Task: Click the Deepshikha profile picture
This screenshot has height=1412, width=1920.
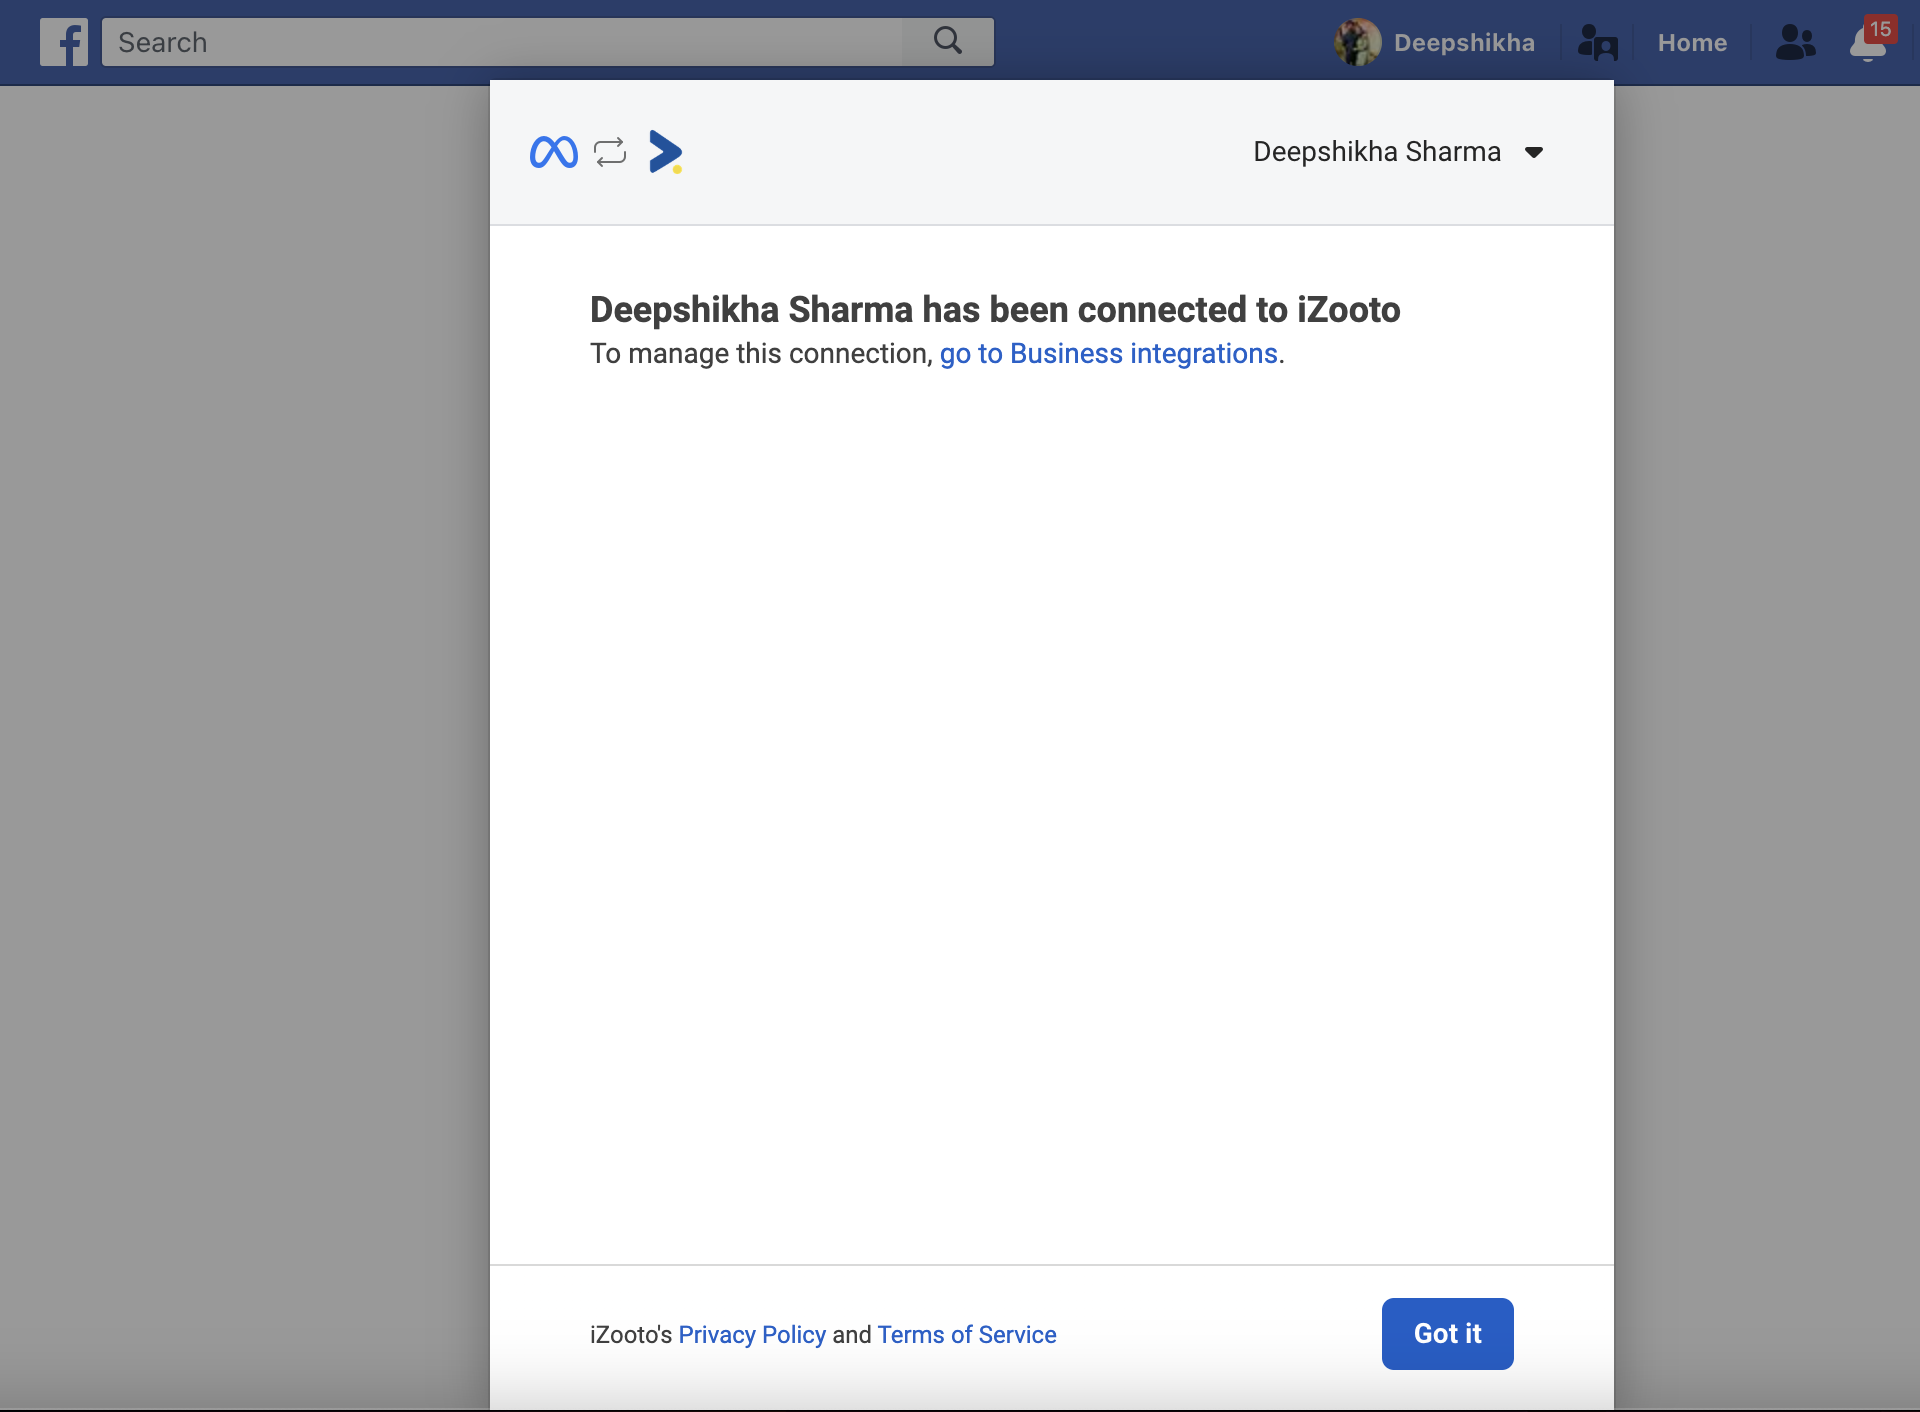Action: (x=1357, y=42)
